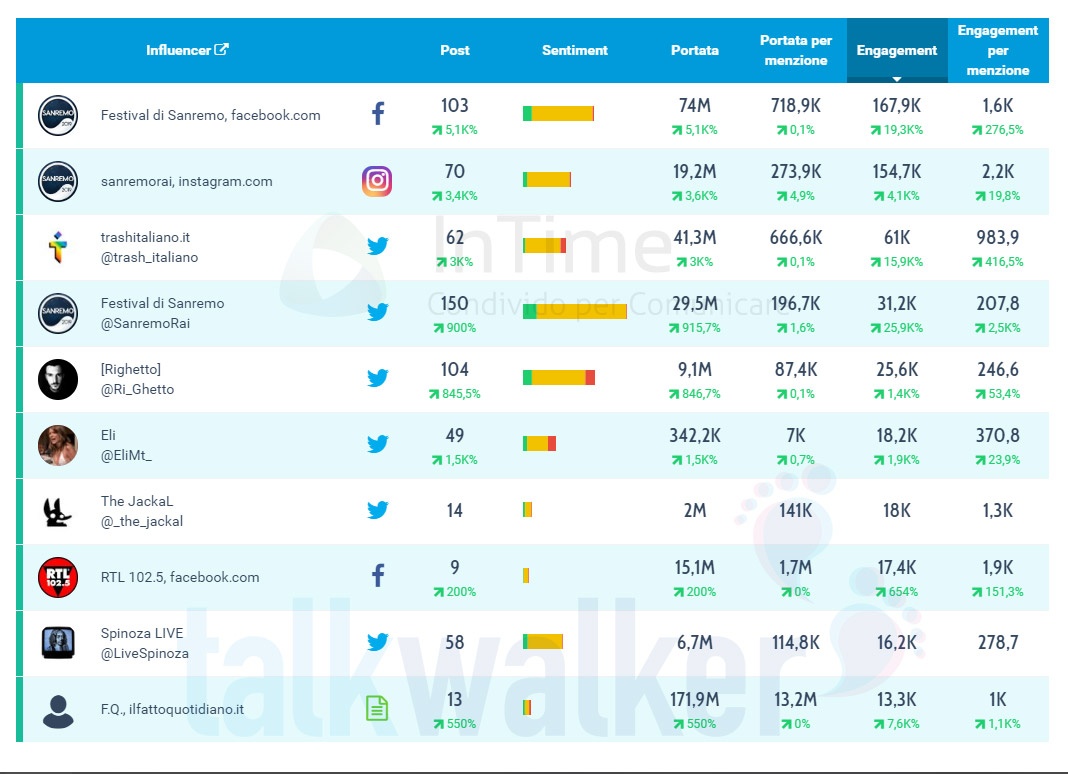This screenshot has width=1068, height=774.
Task: Open the trashitaliano.it avatar
Action: 58,247
